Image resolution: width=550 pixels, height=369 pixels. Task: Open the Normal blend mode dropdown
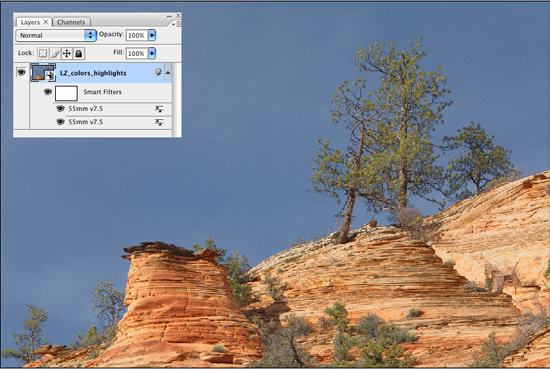56,35
